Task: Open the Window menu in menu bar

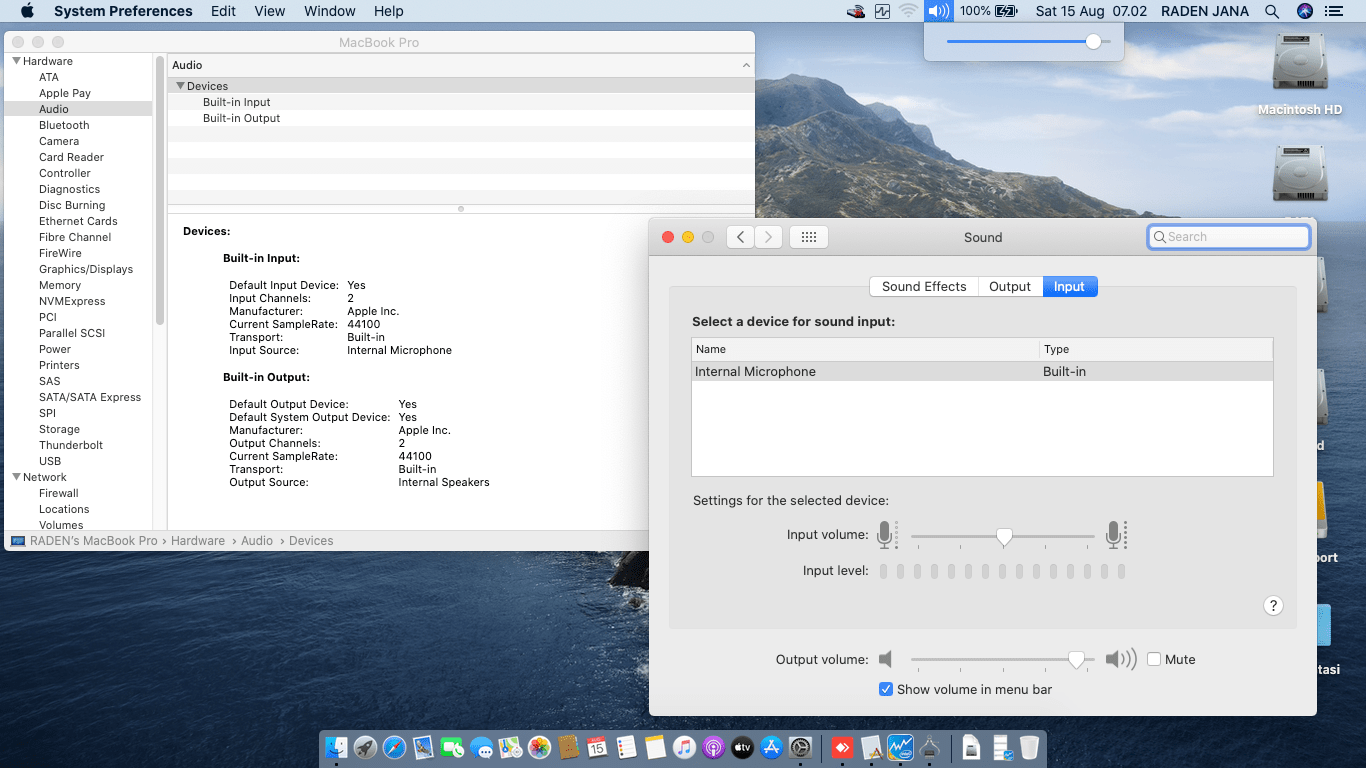Action: coord(329,11)
